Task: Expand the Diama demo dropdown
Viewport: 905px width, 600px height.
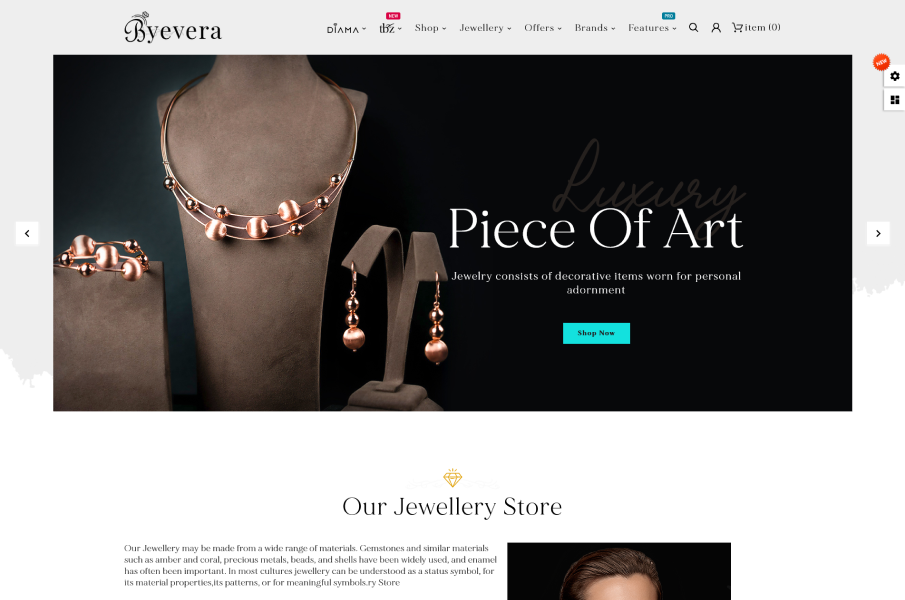Action: pyautogui.click(x=346, y=29)
